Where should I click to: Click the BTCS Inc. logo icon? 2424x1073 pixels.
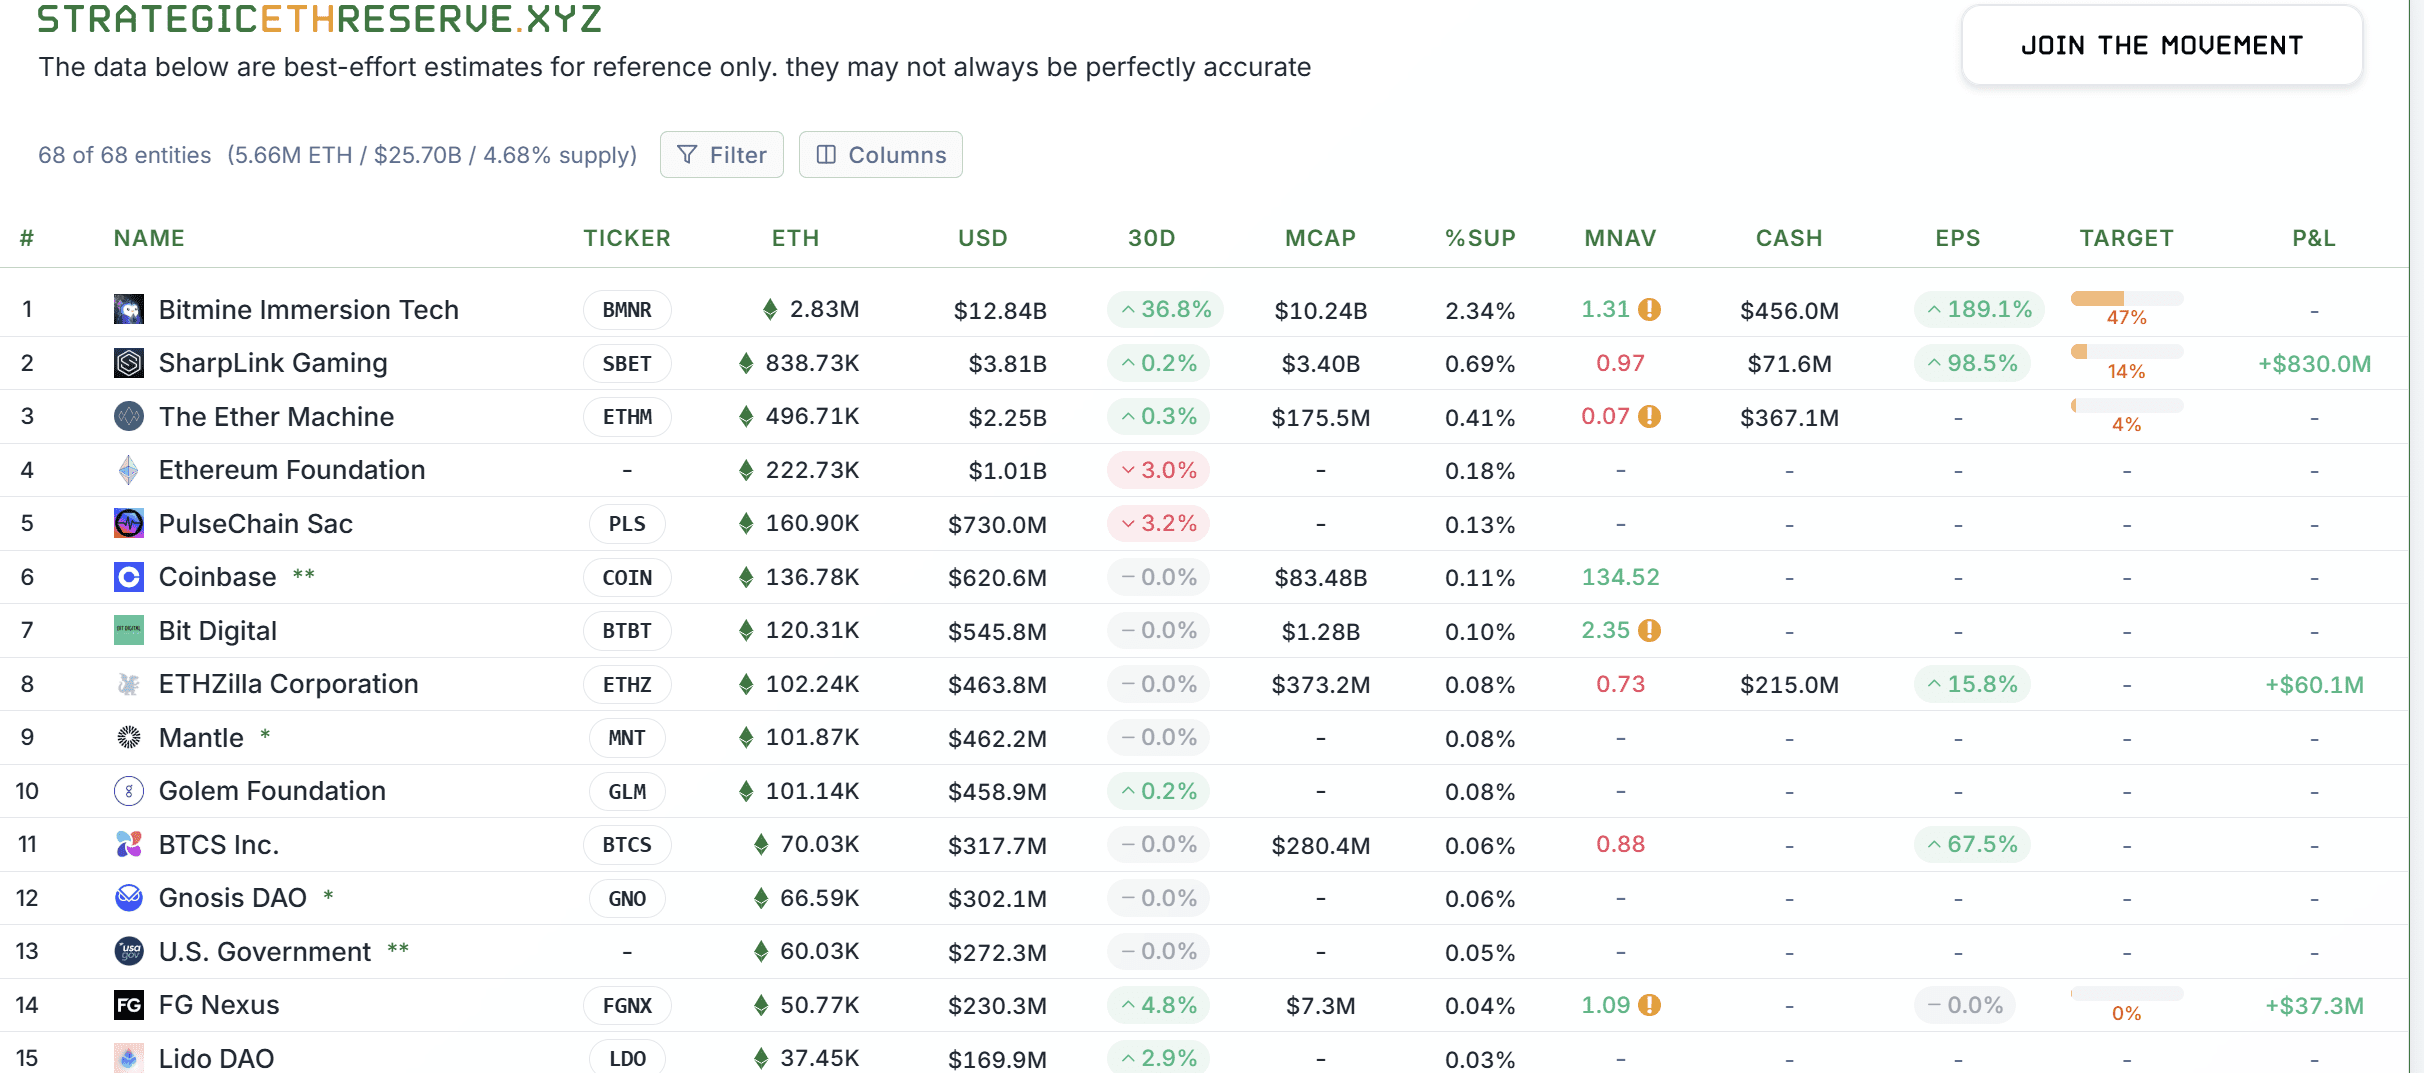point(129,845)
